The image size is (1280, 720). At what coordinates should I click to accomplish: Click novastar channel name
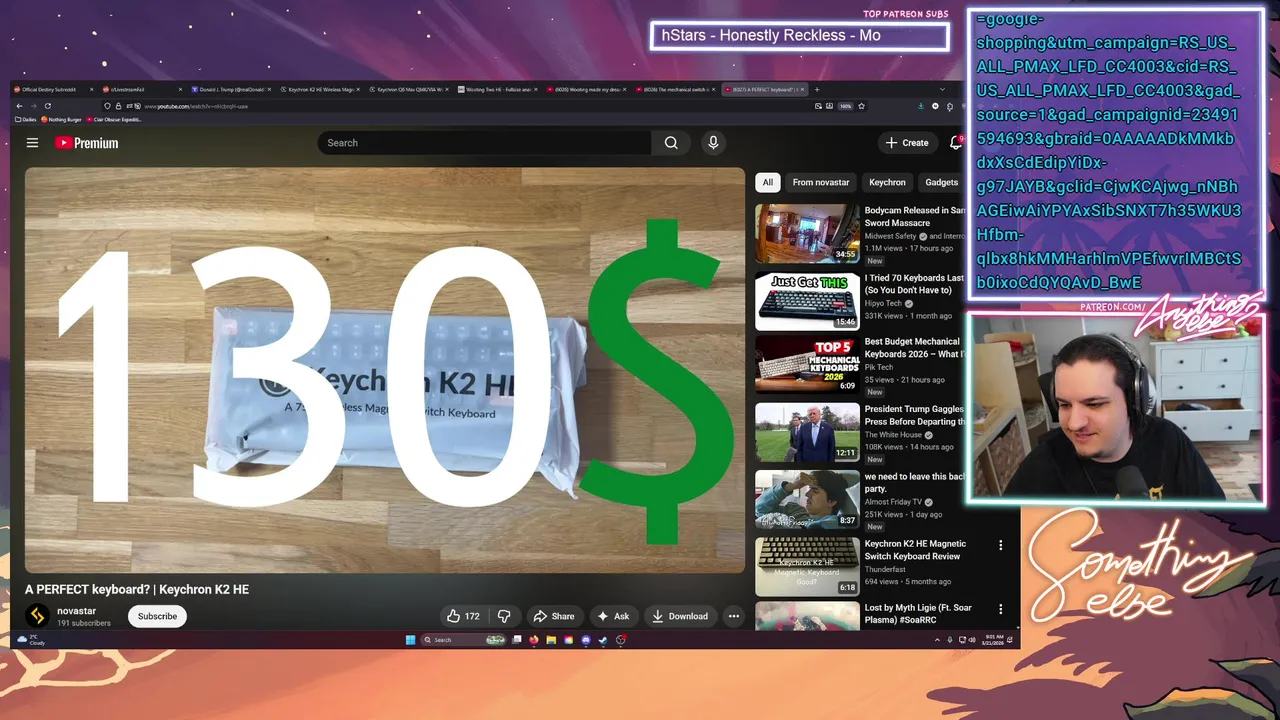77,611
